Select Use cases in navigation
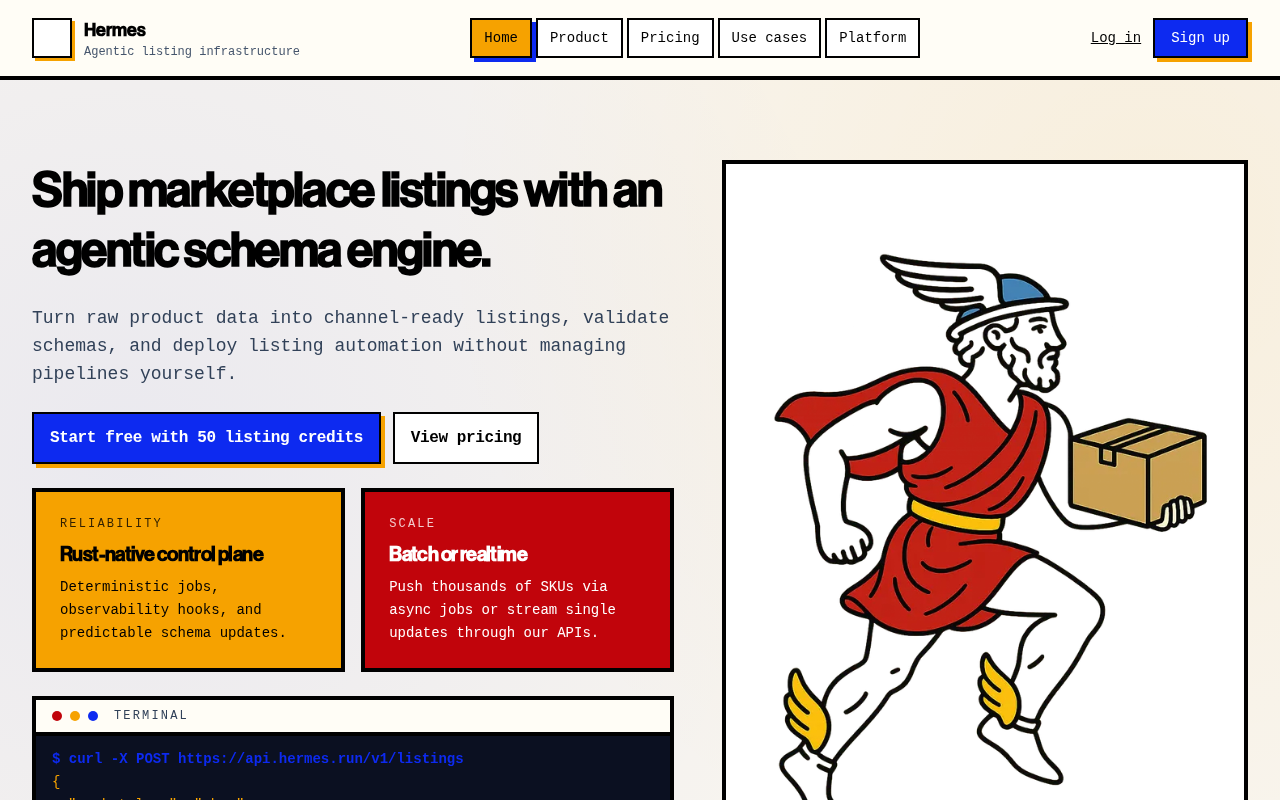The height and width of the screenshot is (800, 1280). point(769,38)
